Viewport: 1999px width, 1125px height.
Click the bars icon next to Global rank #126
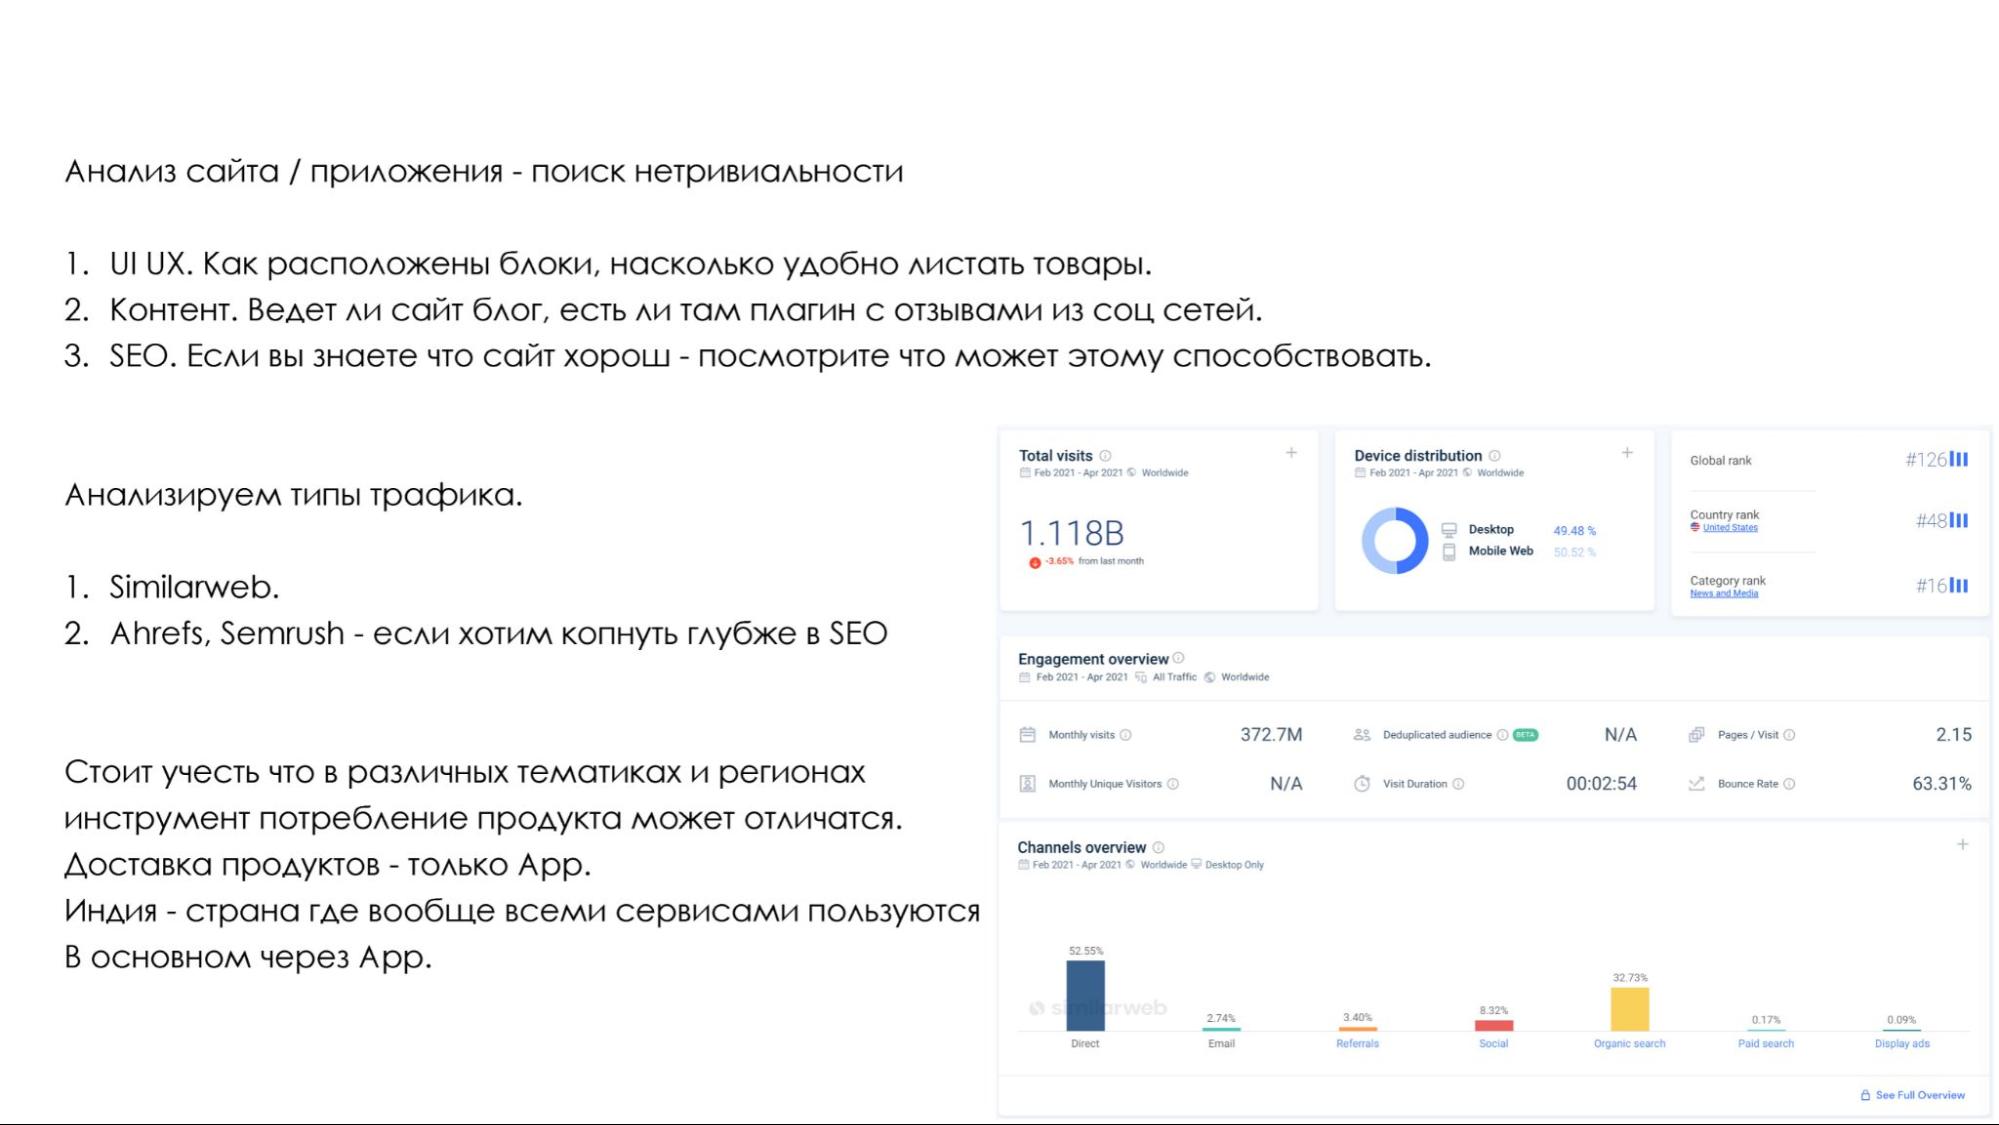1959,459
